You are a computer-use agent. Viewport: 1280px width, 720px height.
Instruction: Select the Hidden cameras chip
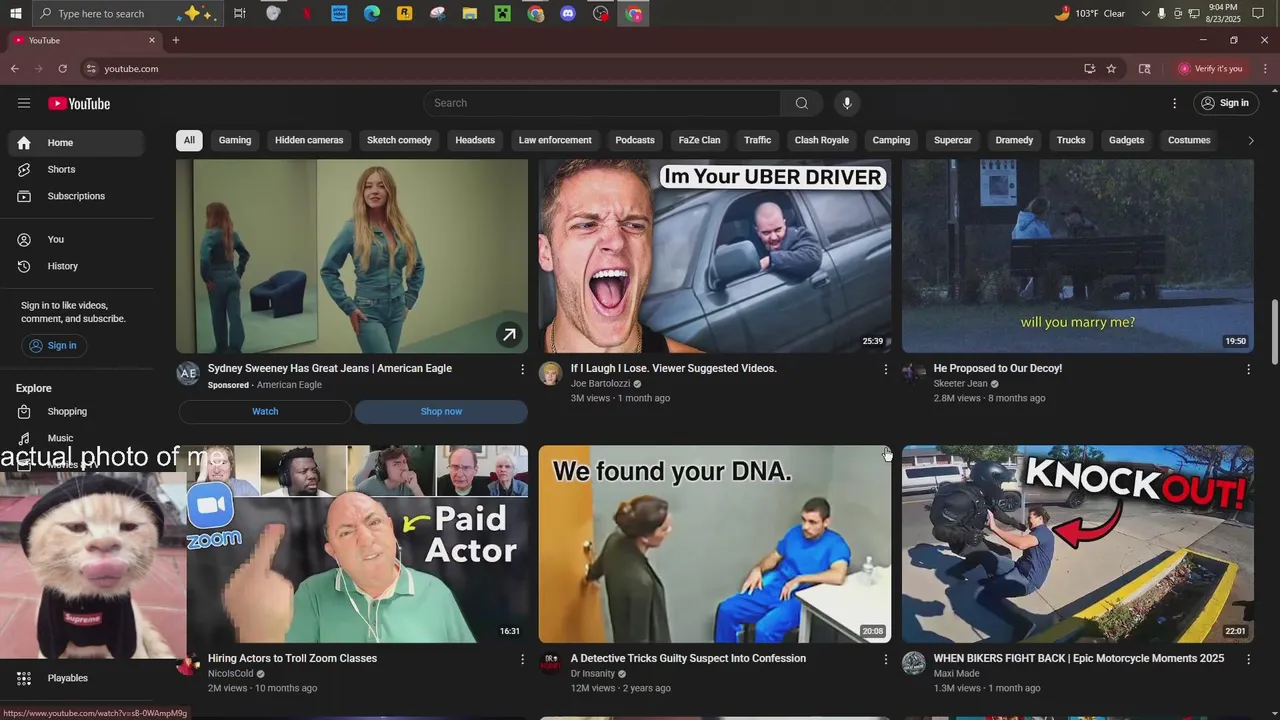click(x=309, y=140)
